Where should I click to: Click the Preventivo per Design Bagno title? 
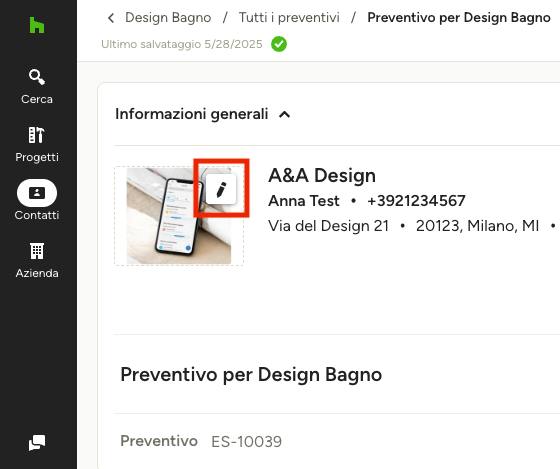(251, 375)
